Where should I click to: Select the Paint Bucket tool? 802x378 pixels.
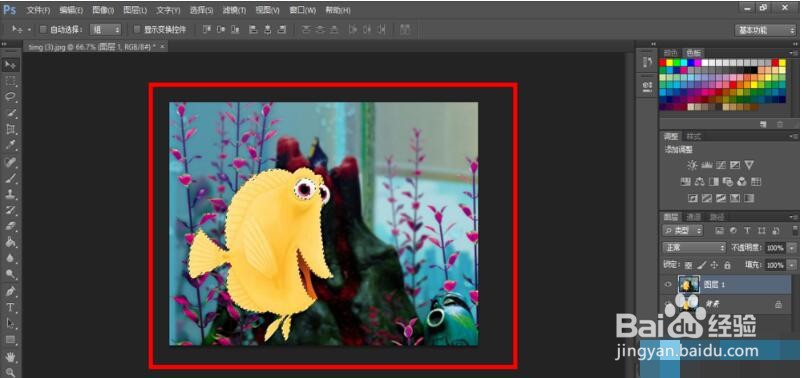point(10,242)
